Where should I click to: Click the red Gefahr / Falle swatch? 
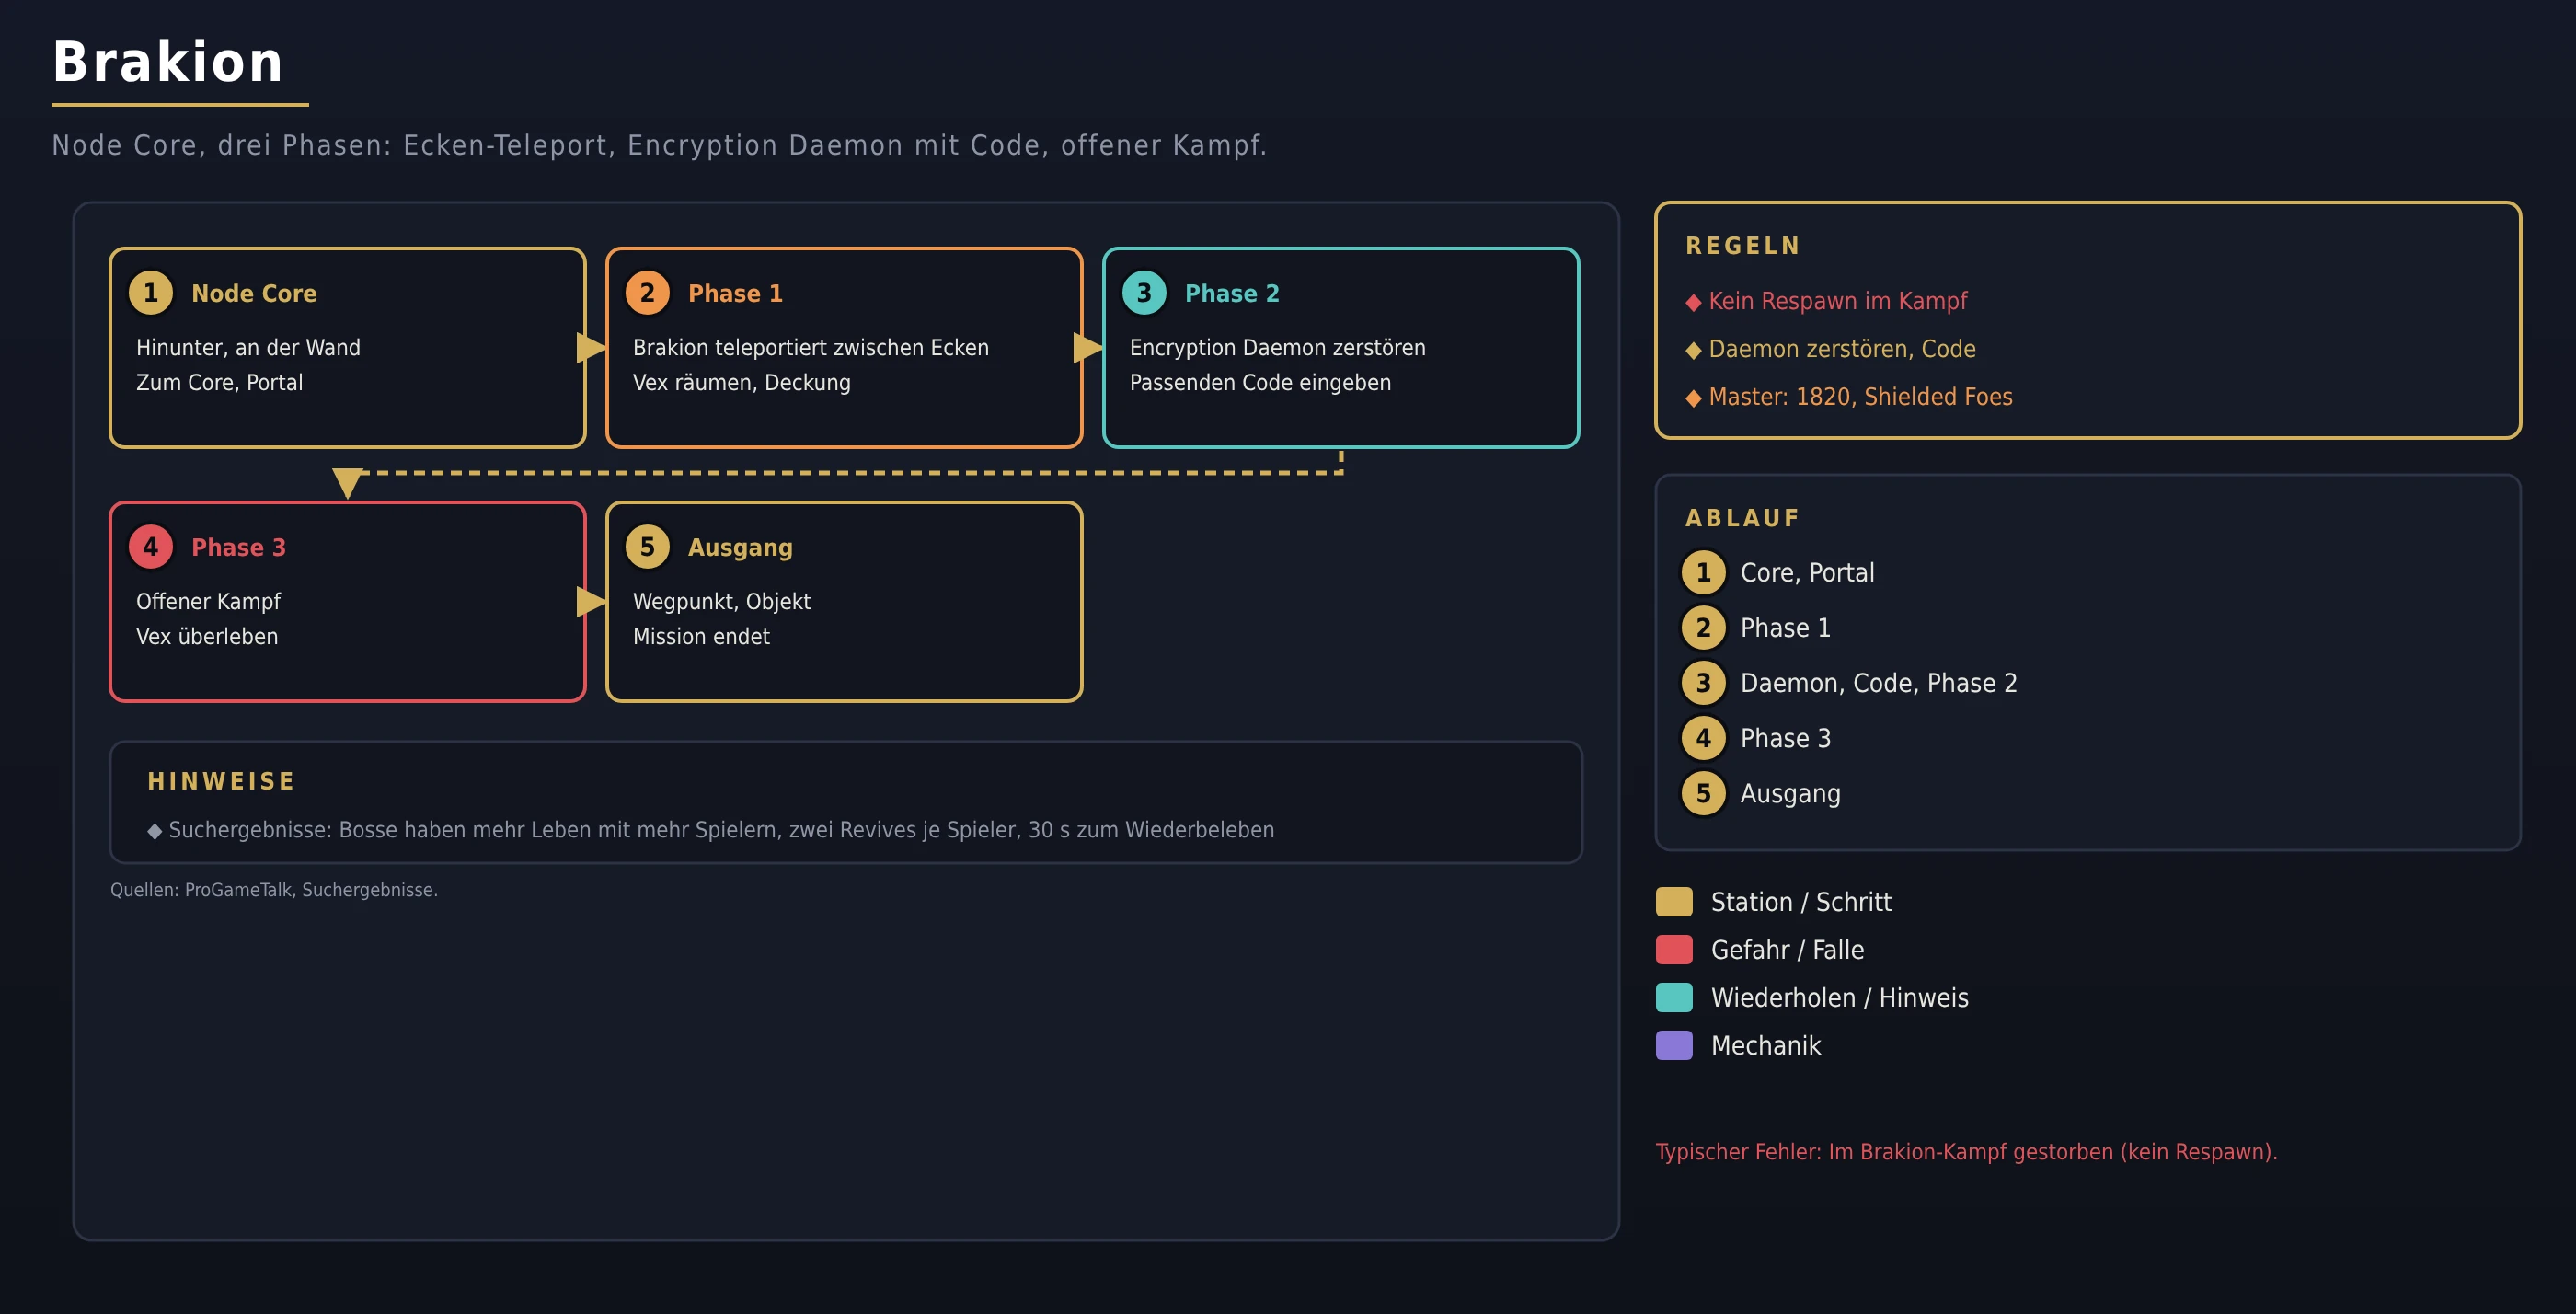(x=1674, y=949)
